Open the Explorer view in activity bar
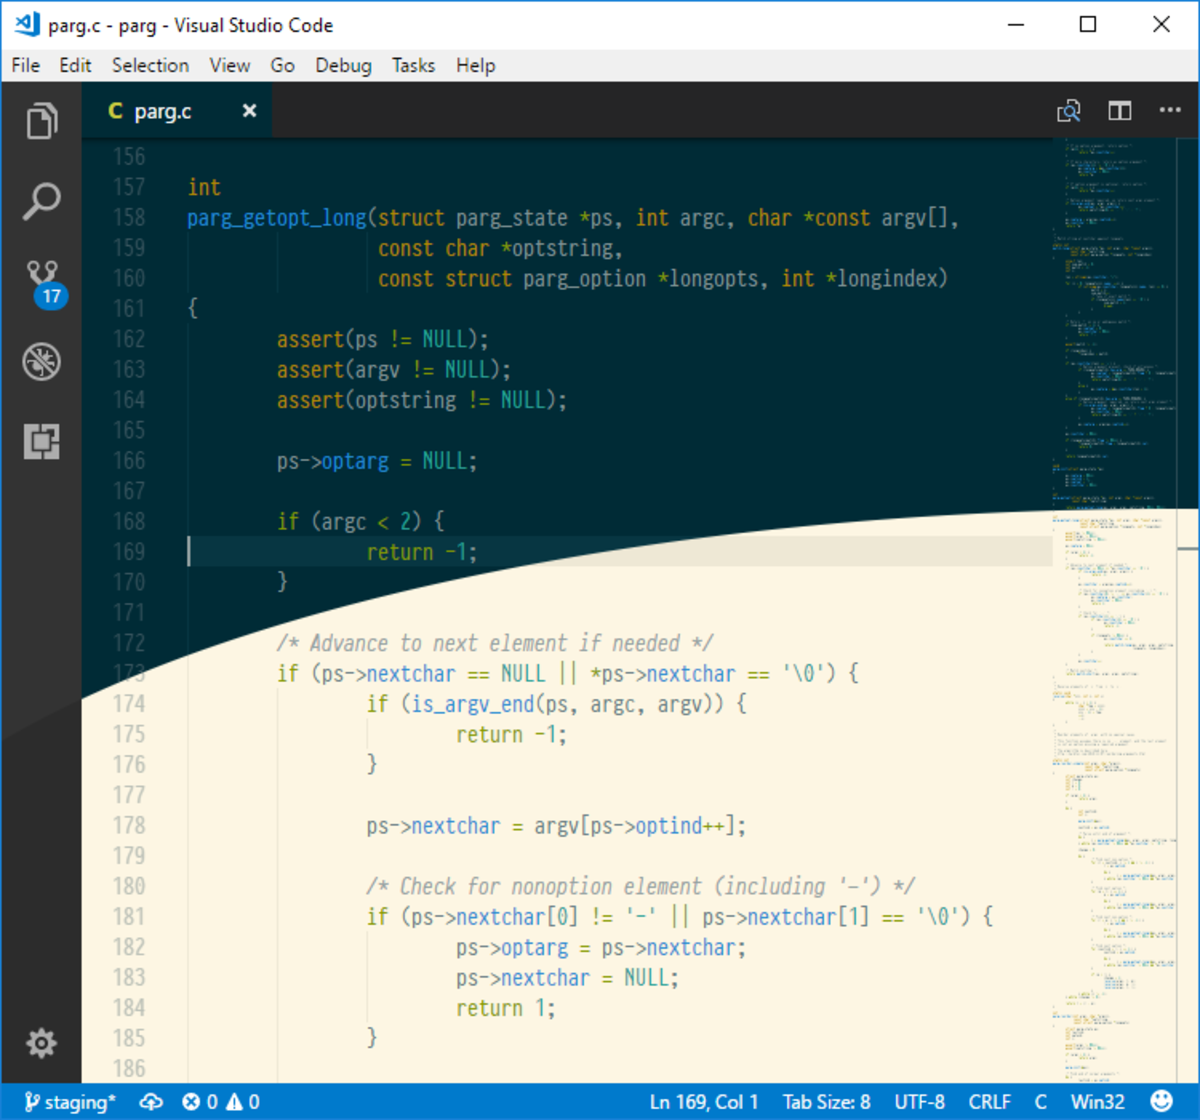 point(41,121)
